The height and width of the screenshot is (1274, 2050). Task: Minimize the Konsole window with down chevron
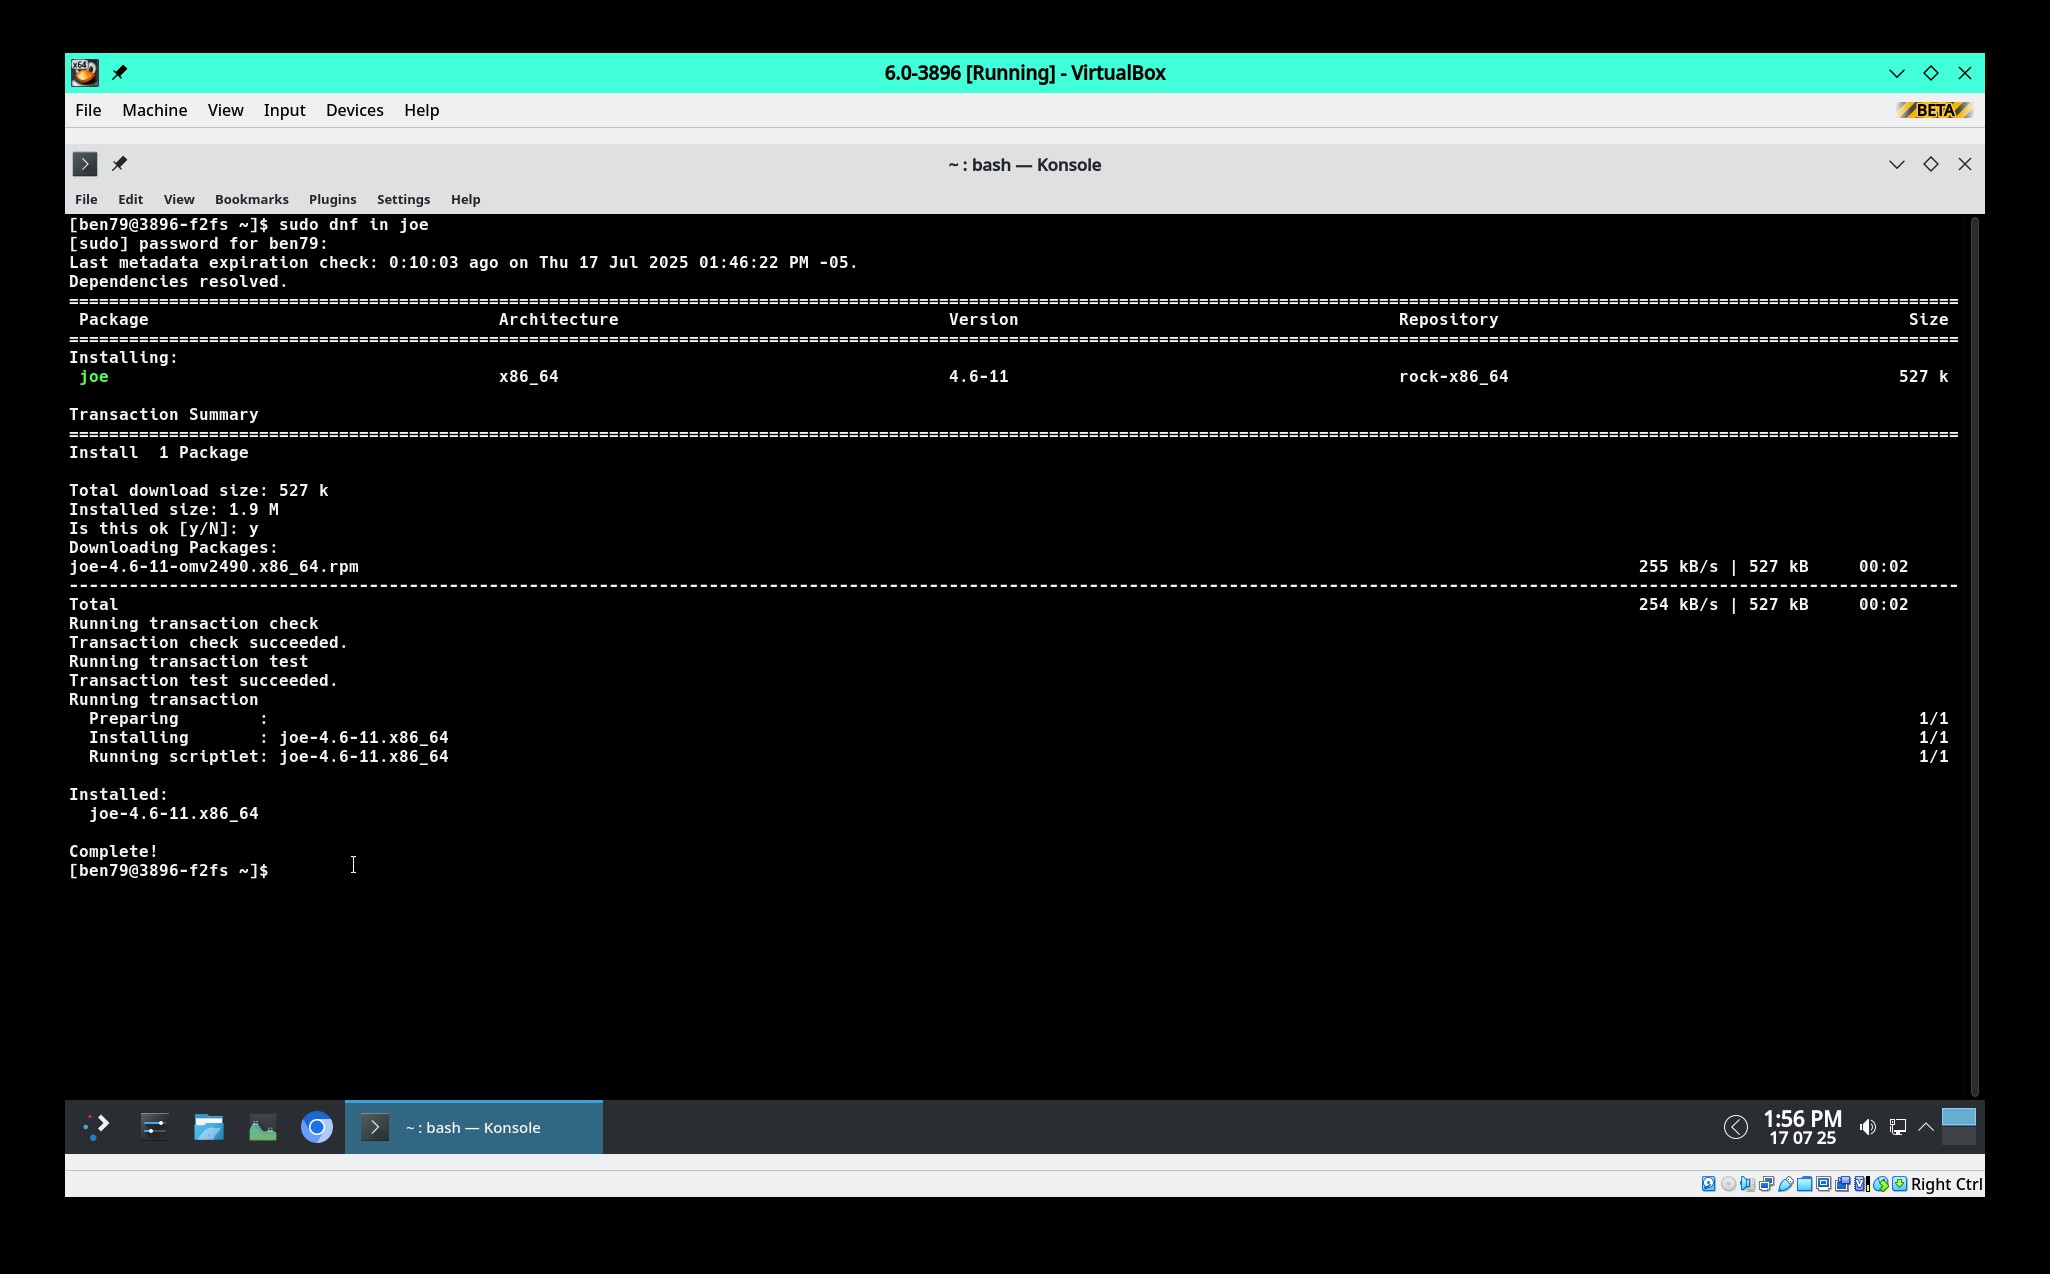(x=1896, y=164)
